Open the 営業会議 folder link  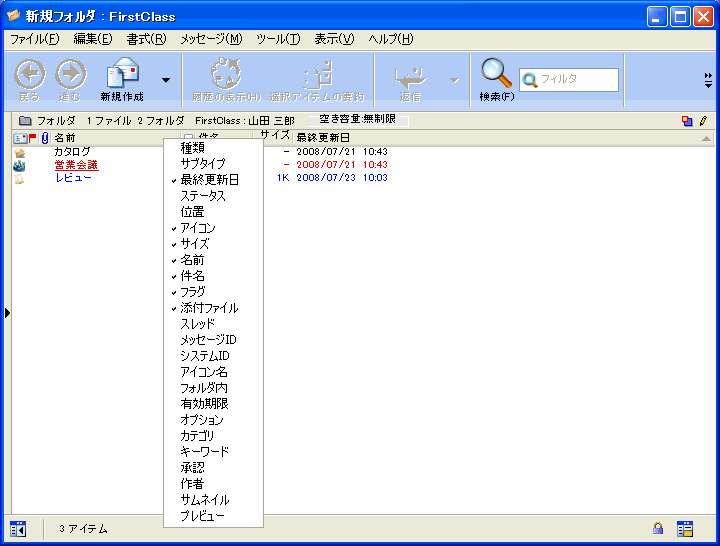tap(76, 165)
